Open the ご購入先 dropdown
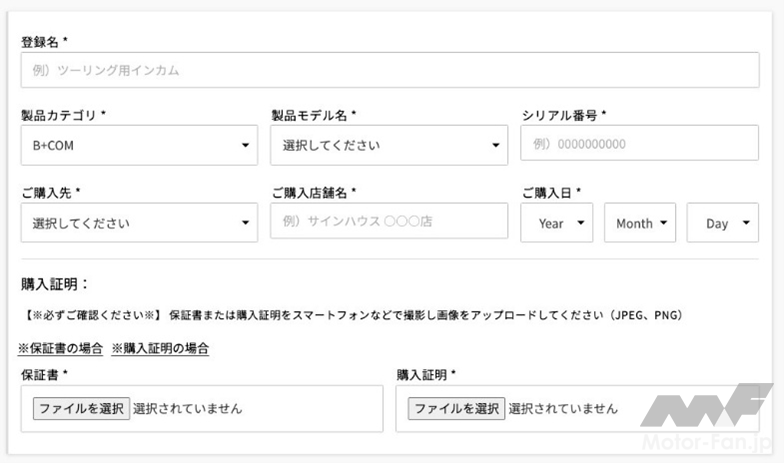 pyautogui.click(x=139, y=223)
